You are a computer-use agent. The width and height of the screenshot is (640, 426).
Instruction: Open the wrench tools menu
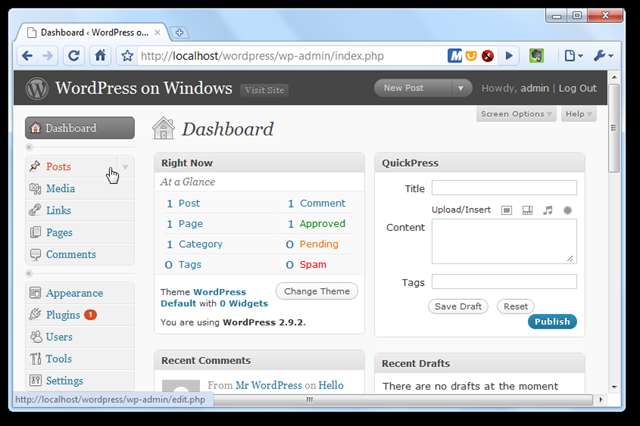click(603, 55)
